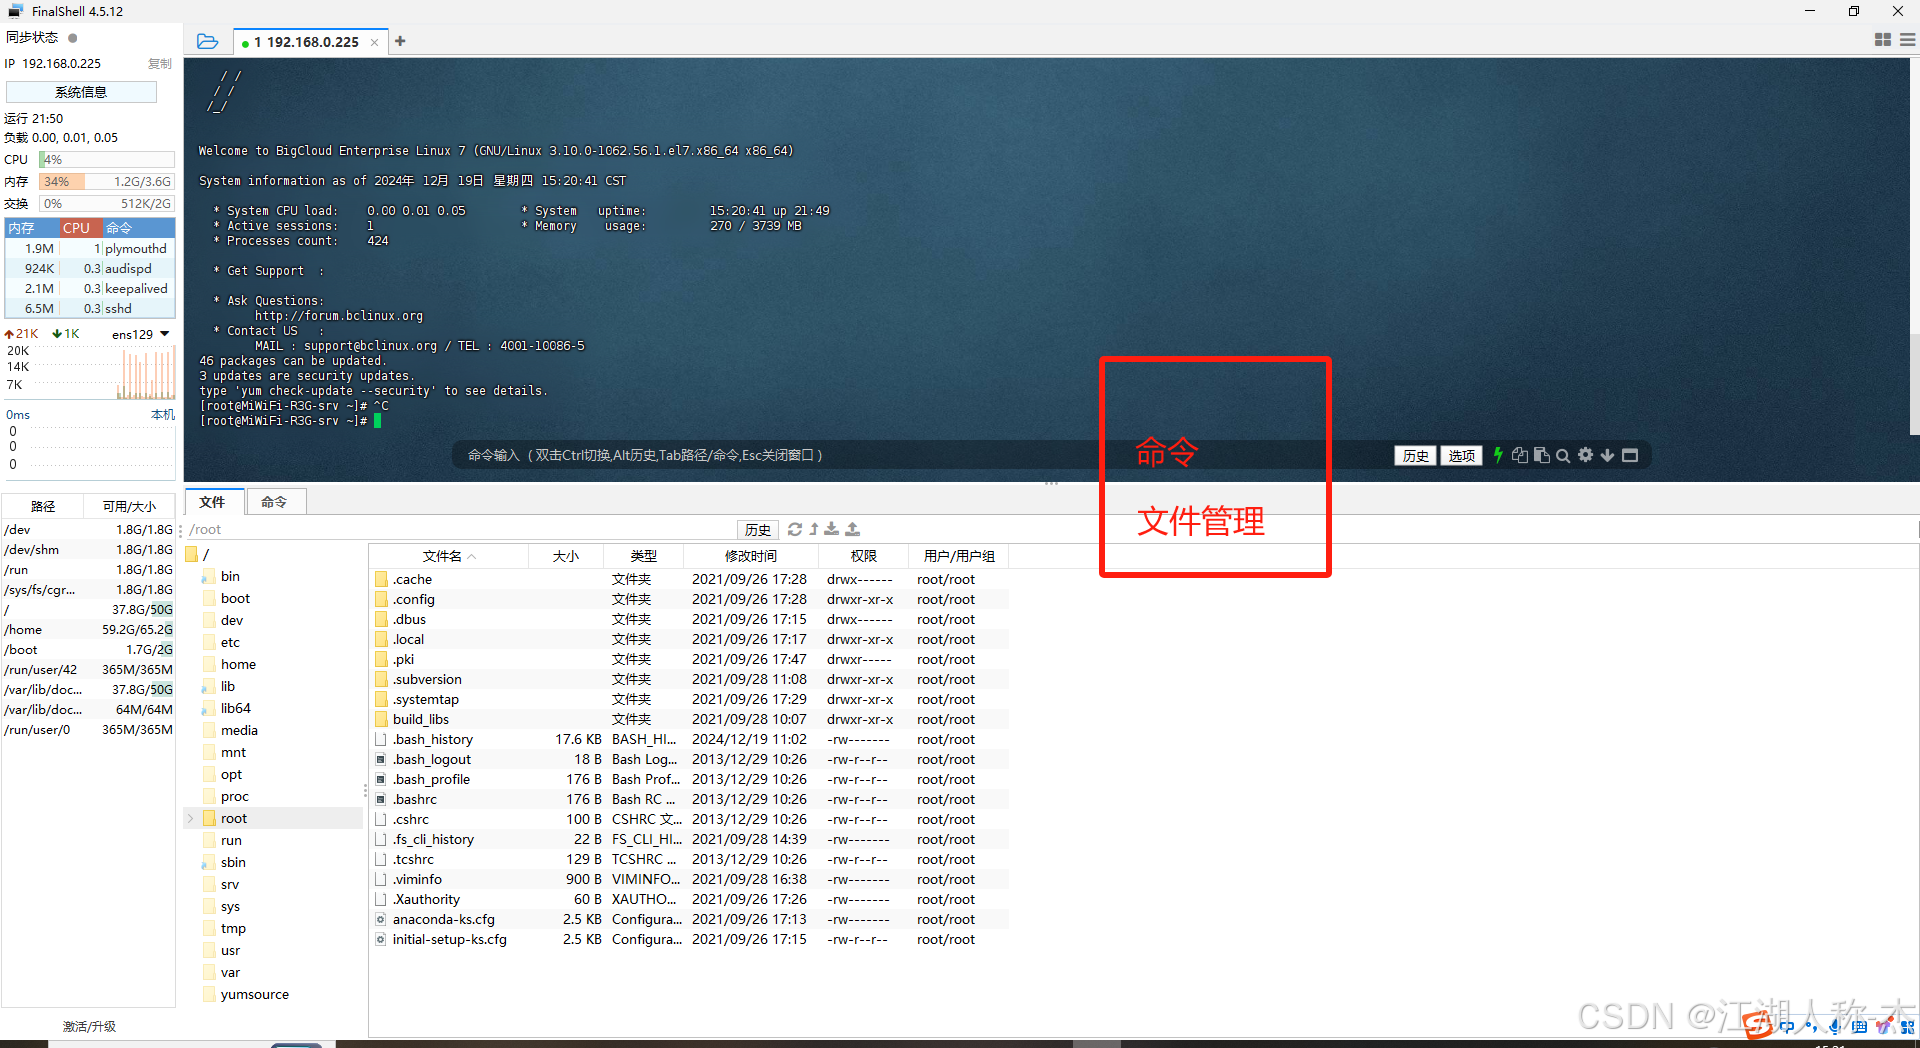Click the down-arrow scroll to bottom icon
Viewport: 1920px width, 1048px height.
coord(1607,456)
